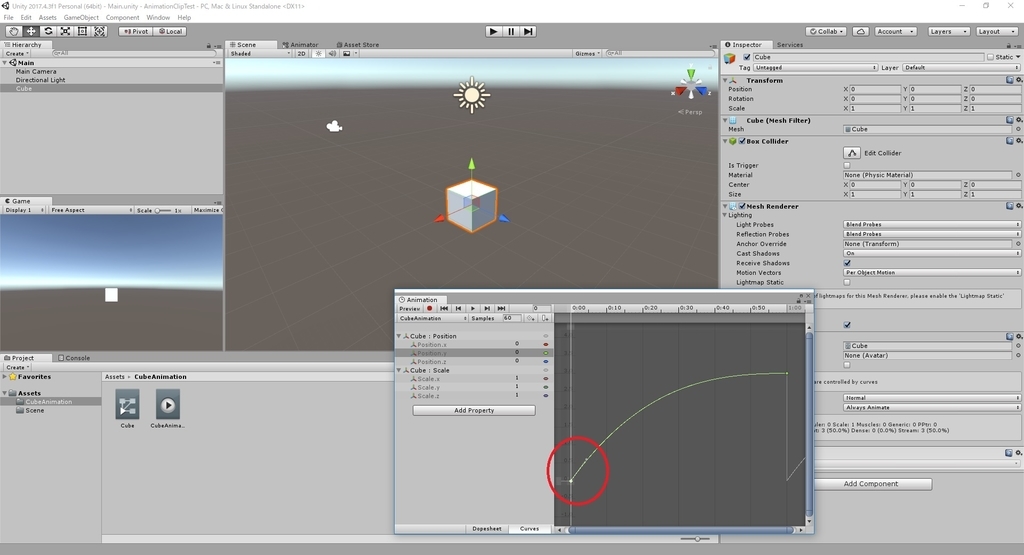1024x555 pixels.
Task: Open the Account dropdown
Action: pos(895,31)
